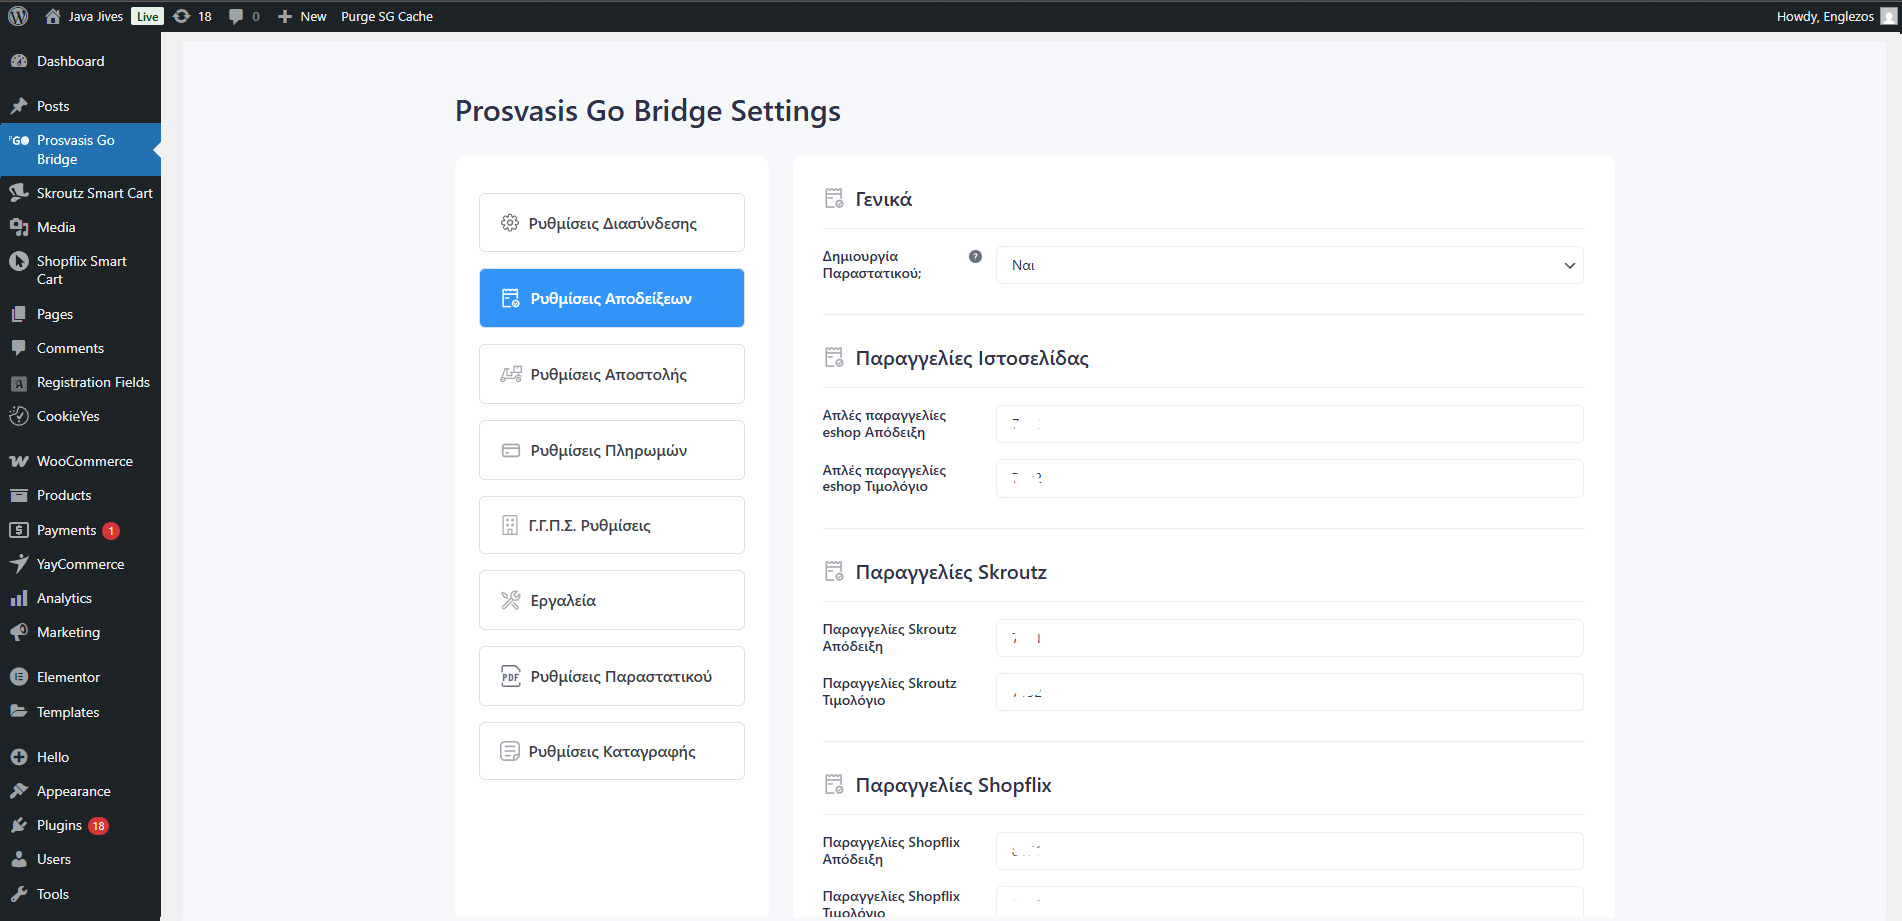Click the user avatar next to Howdy
The height and width of the screenshot is (921, 1902).
(1888, 16)
